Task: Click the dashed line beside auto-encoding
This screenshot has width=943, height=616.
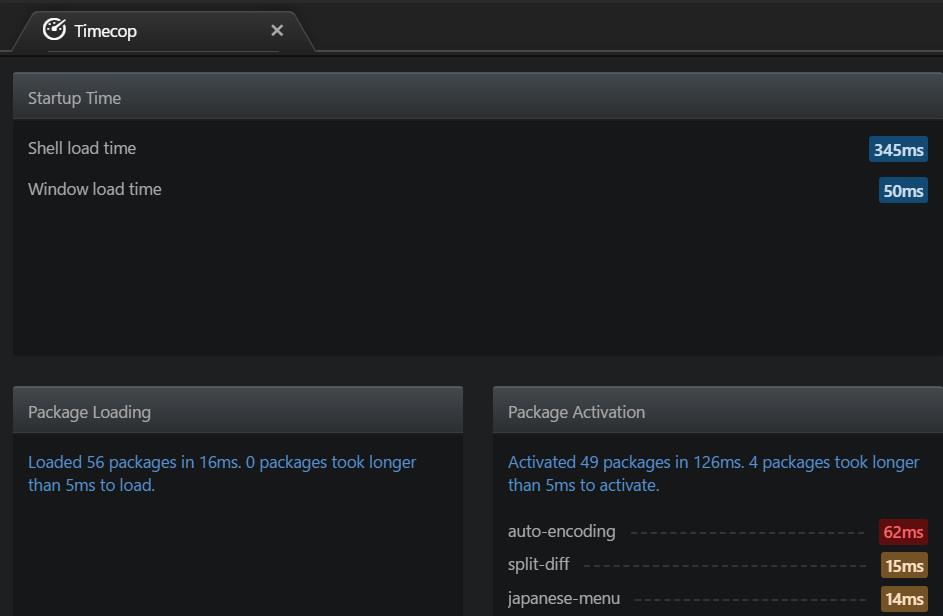Action: (748, 533)
